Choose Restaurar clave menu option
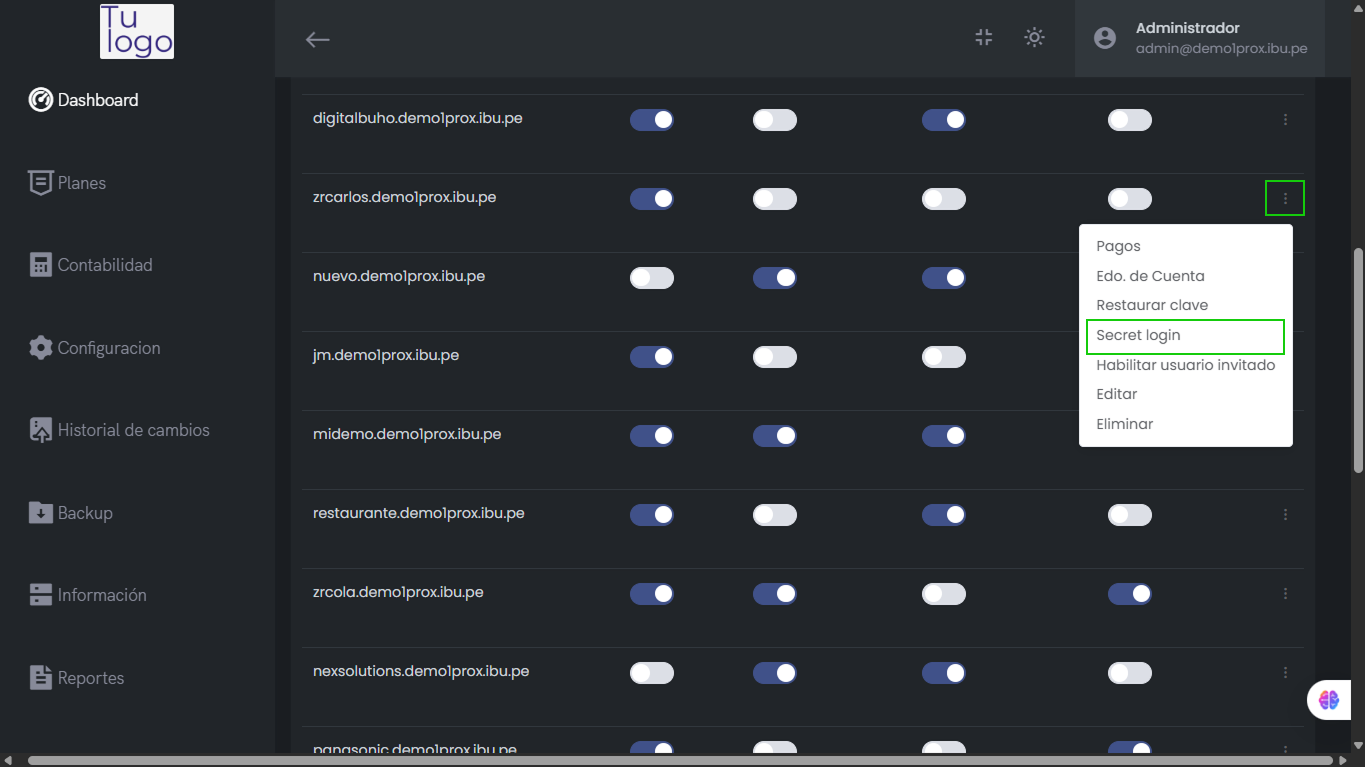The image size is (1365, 767). point(1152,305)
